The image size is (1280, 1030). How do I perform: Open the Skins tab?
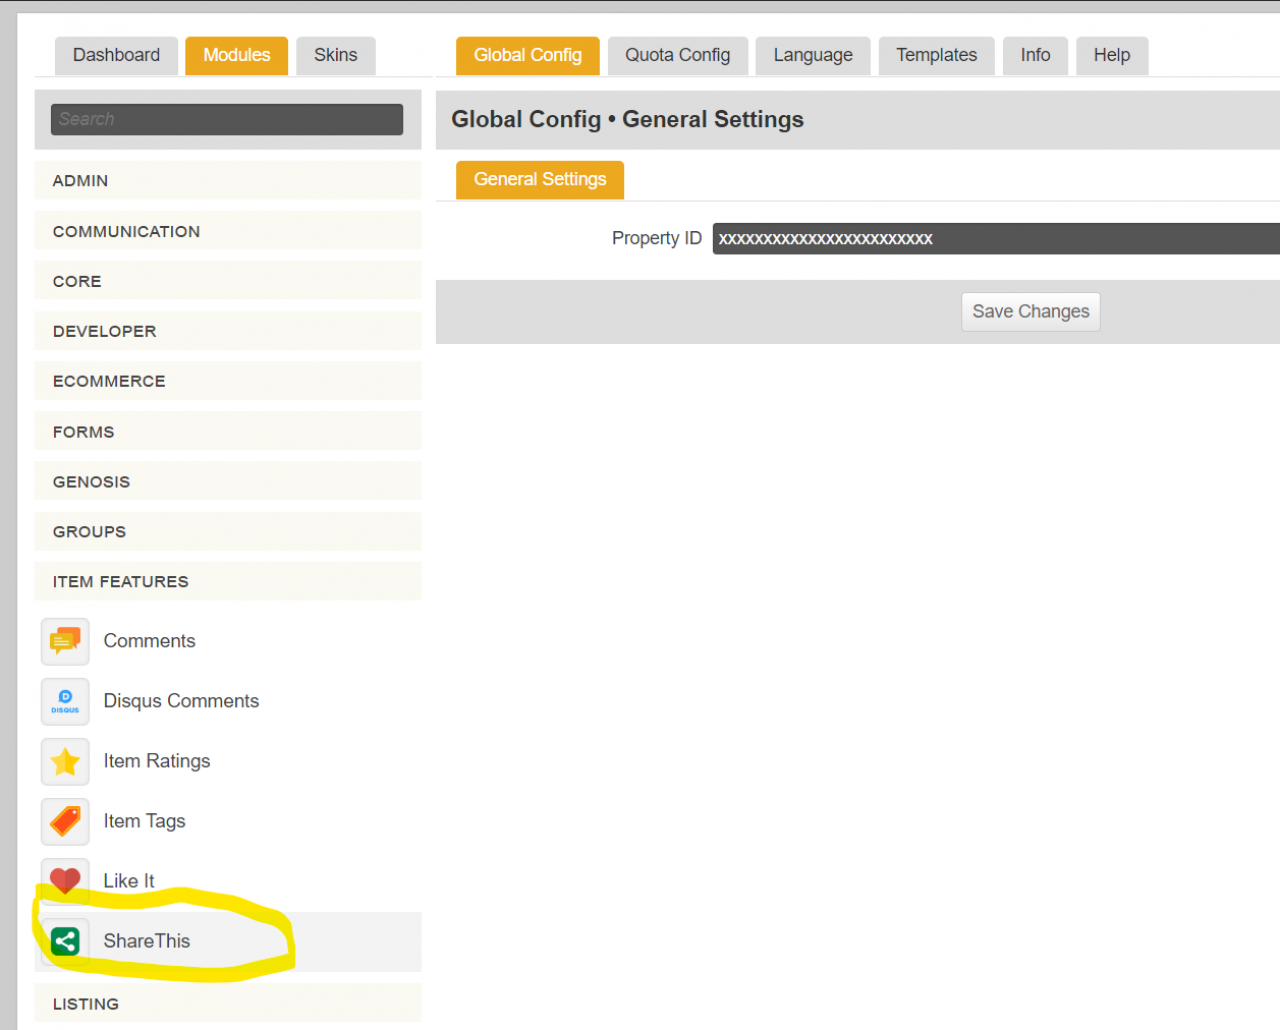point(335,56)
